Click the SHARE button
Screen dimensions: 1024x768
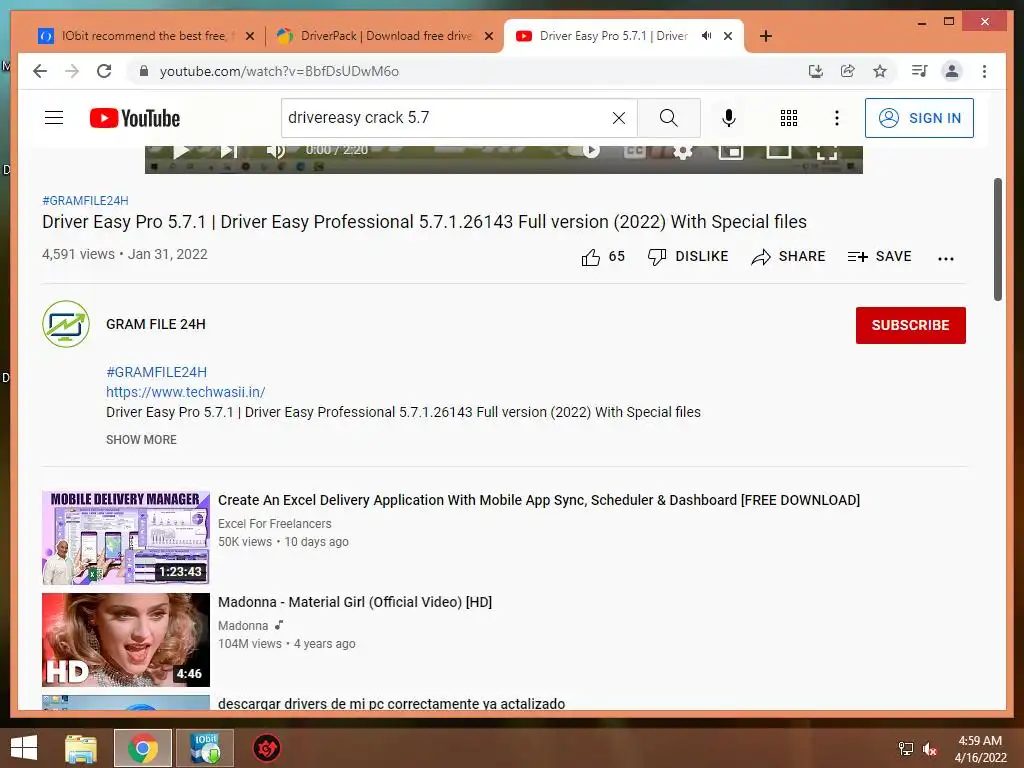(788, 257)
